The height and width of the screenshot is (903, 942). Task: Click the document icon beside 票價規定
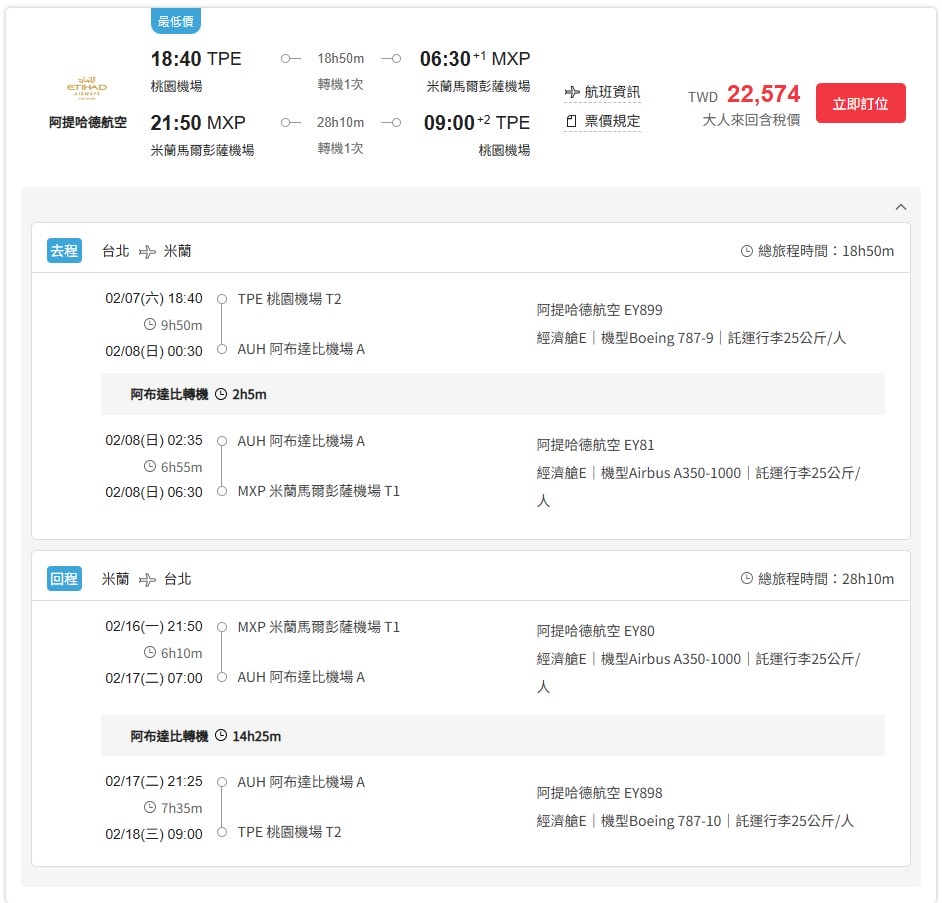point(571,121)
